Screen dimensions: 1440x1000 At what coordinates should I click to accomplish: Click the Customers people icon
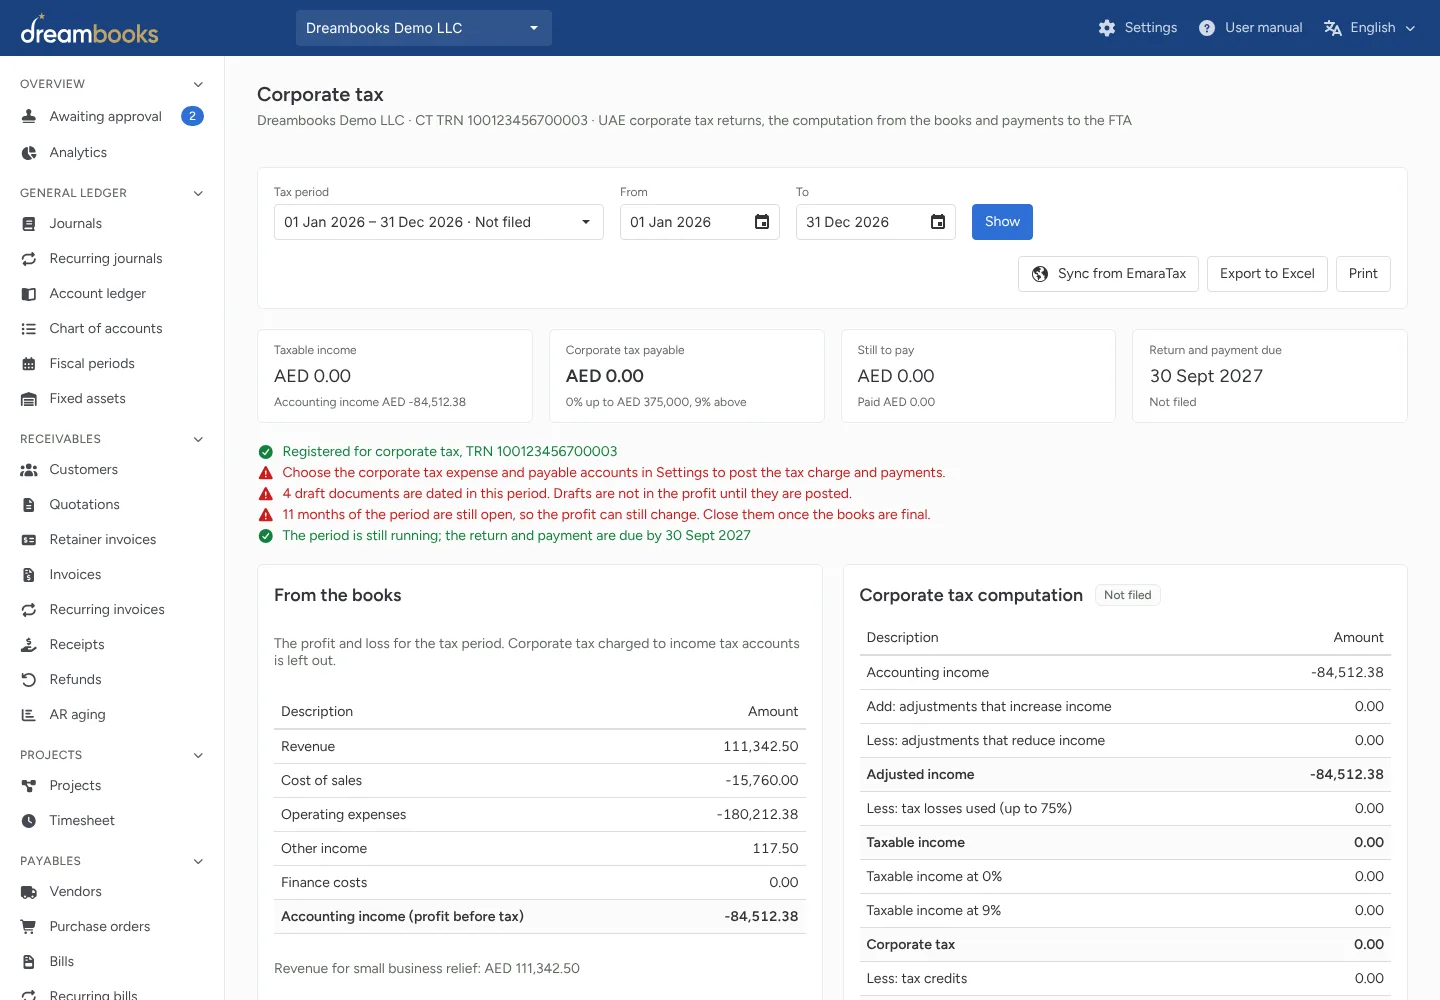click(x=29, y=469)
